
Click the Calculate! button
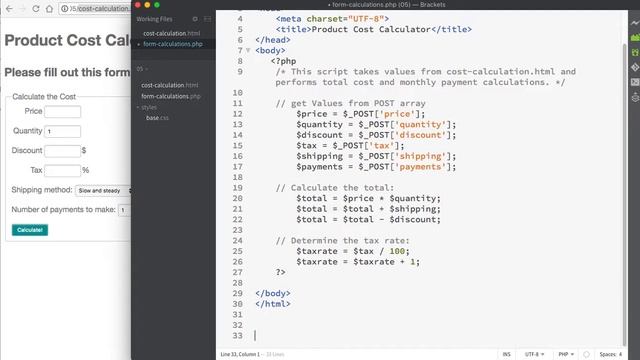(30, 230)
